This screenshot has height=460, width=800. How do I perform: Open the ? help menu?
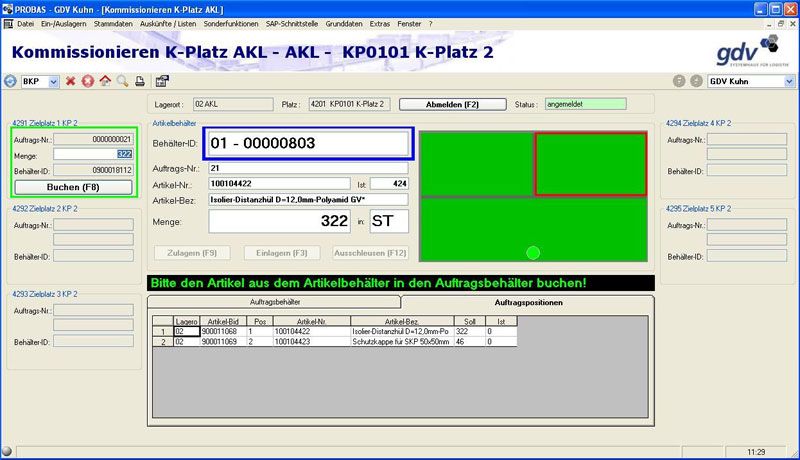pos(430,24)
